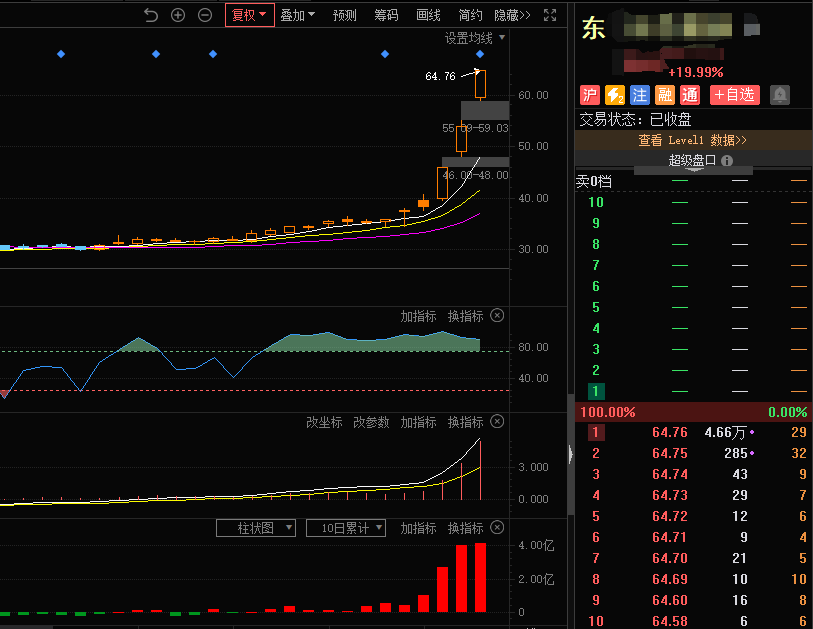Zoom in with the plus circle icon

178,15
